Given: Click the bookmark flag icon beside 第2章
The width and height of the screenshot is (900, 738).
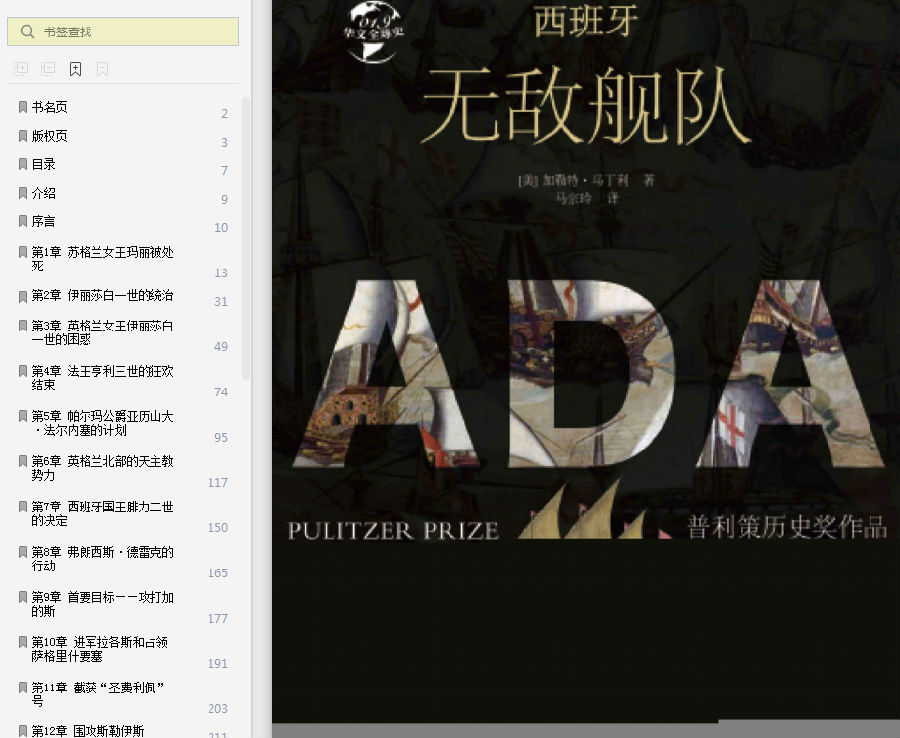Looking at the screenshot, I should (x=23, y=296).
